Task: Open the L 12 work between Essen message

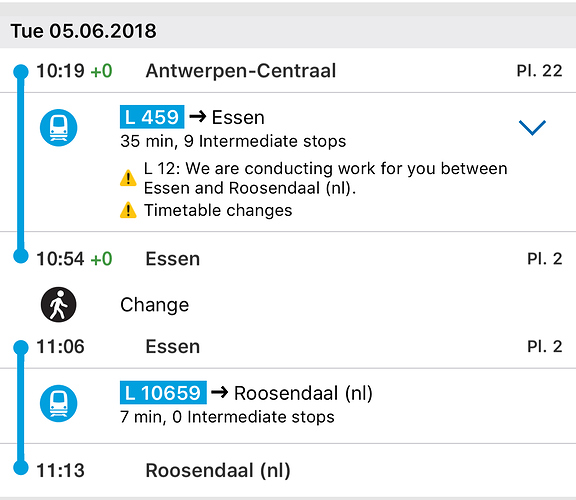Action: click(325, 178)
